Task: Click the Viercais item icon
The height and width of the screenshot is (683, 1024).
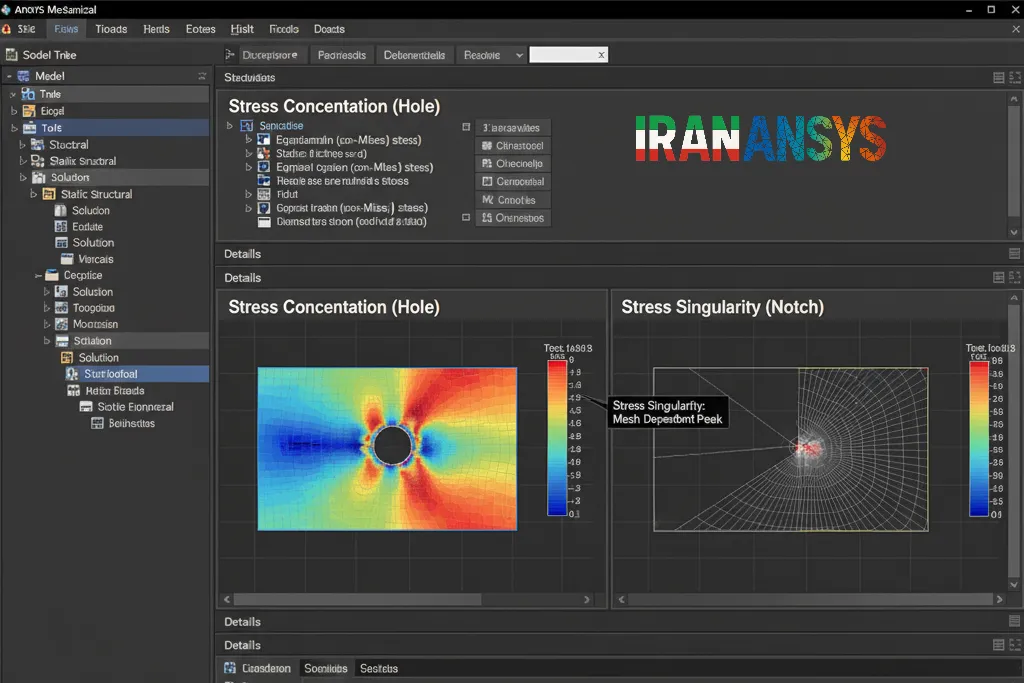Action: click(x=67, y=259)
